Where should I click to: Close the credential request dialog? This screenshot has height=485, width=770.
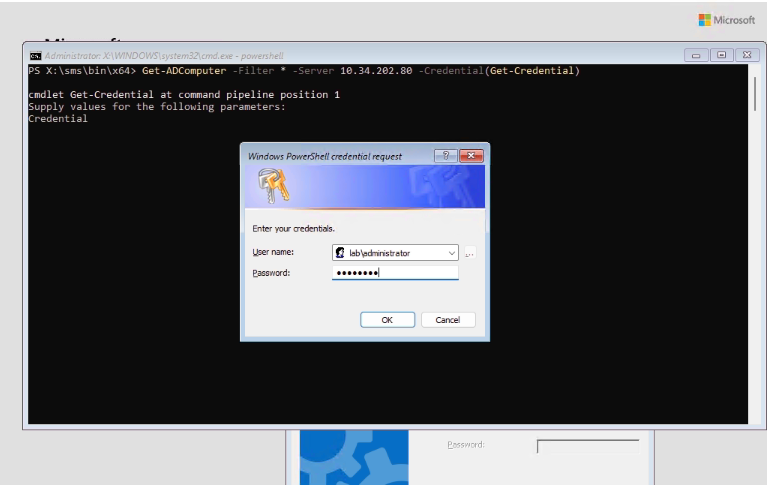(471, 156)
